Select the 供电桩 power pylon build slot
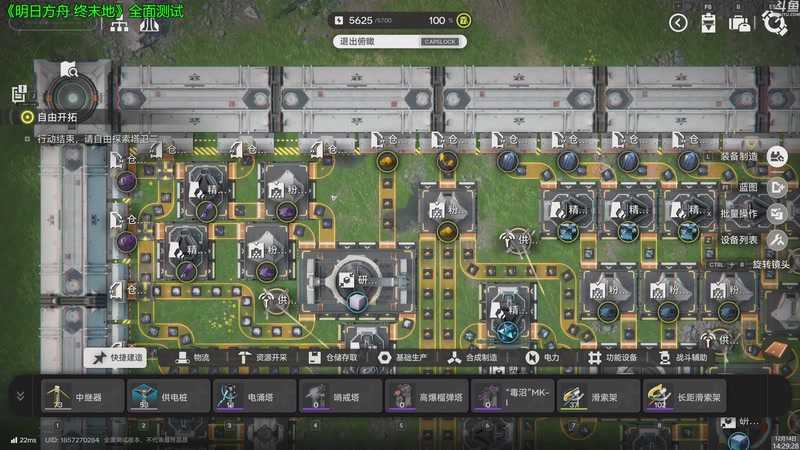The width and height of the screenshot is (800, 450). [168, 396]
